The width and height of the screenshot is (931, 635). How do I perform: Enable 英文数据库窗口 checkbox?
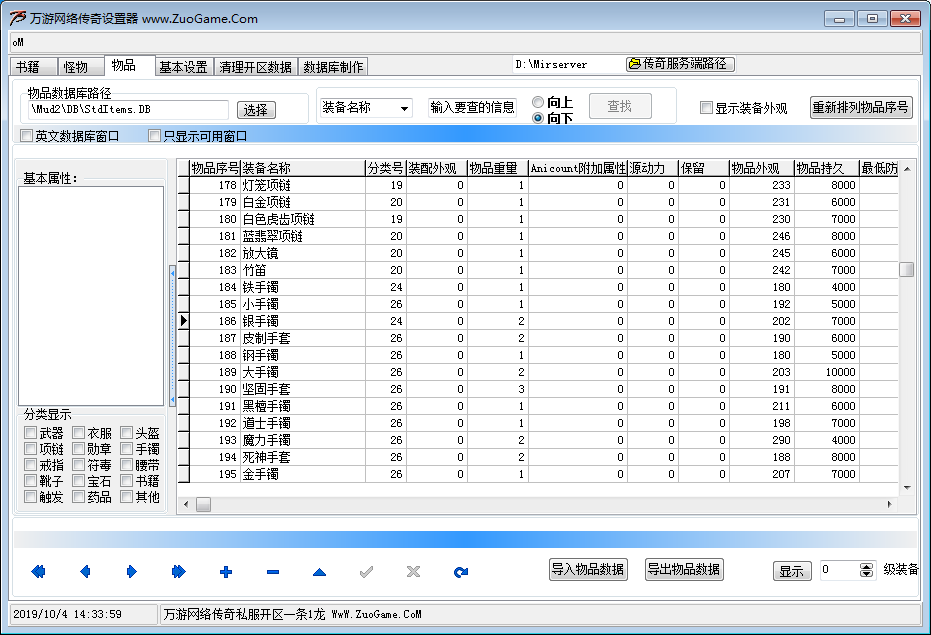(x=26, y=136)
